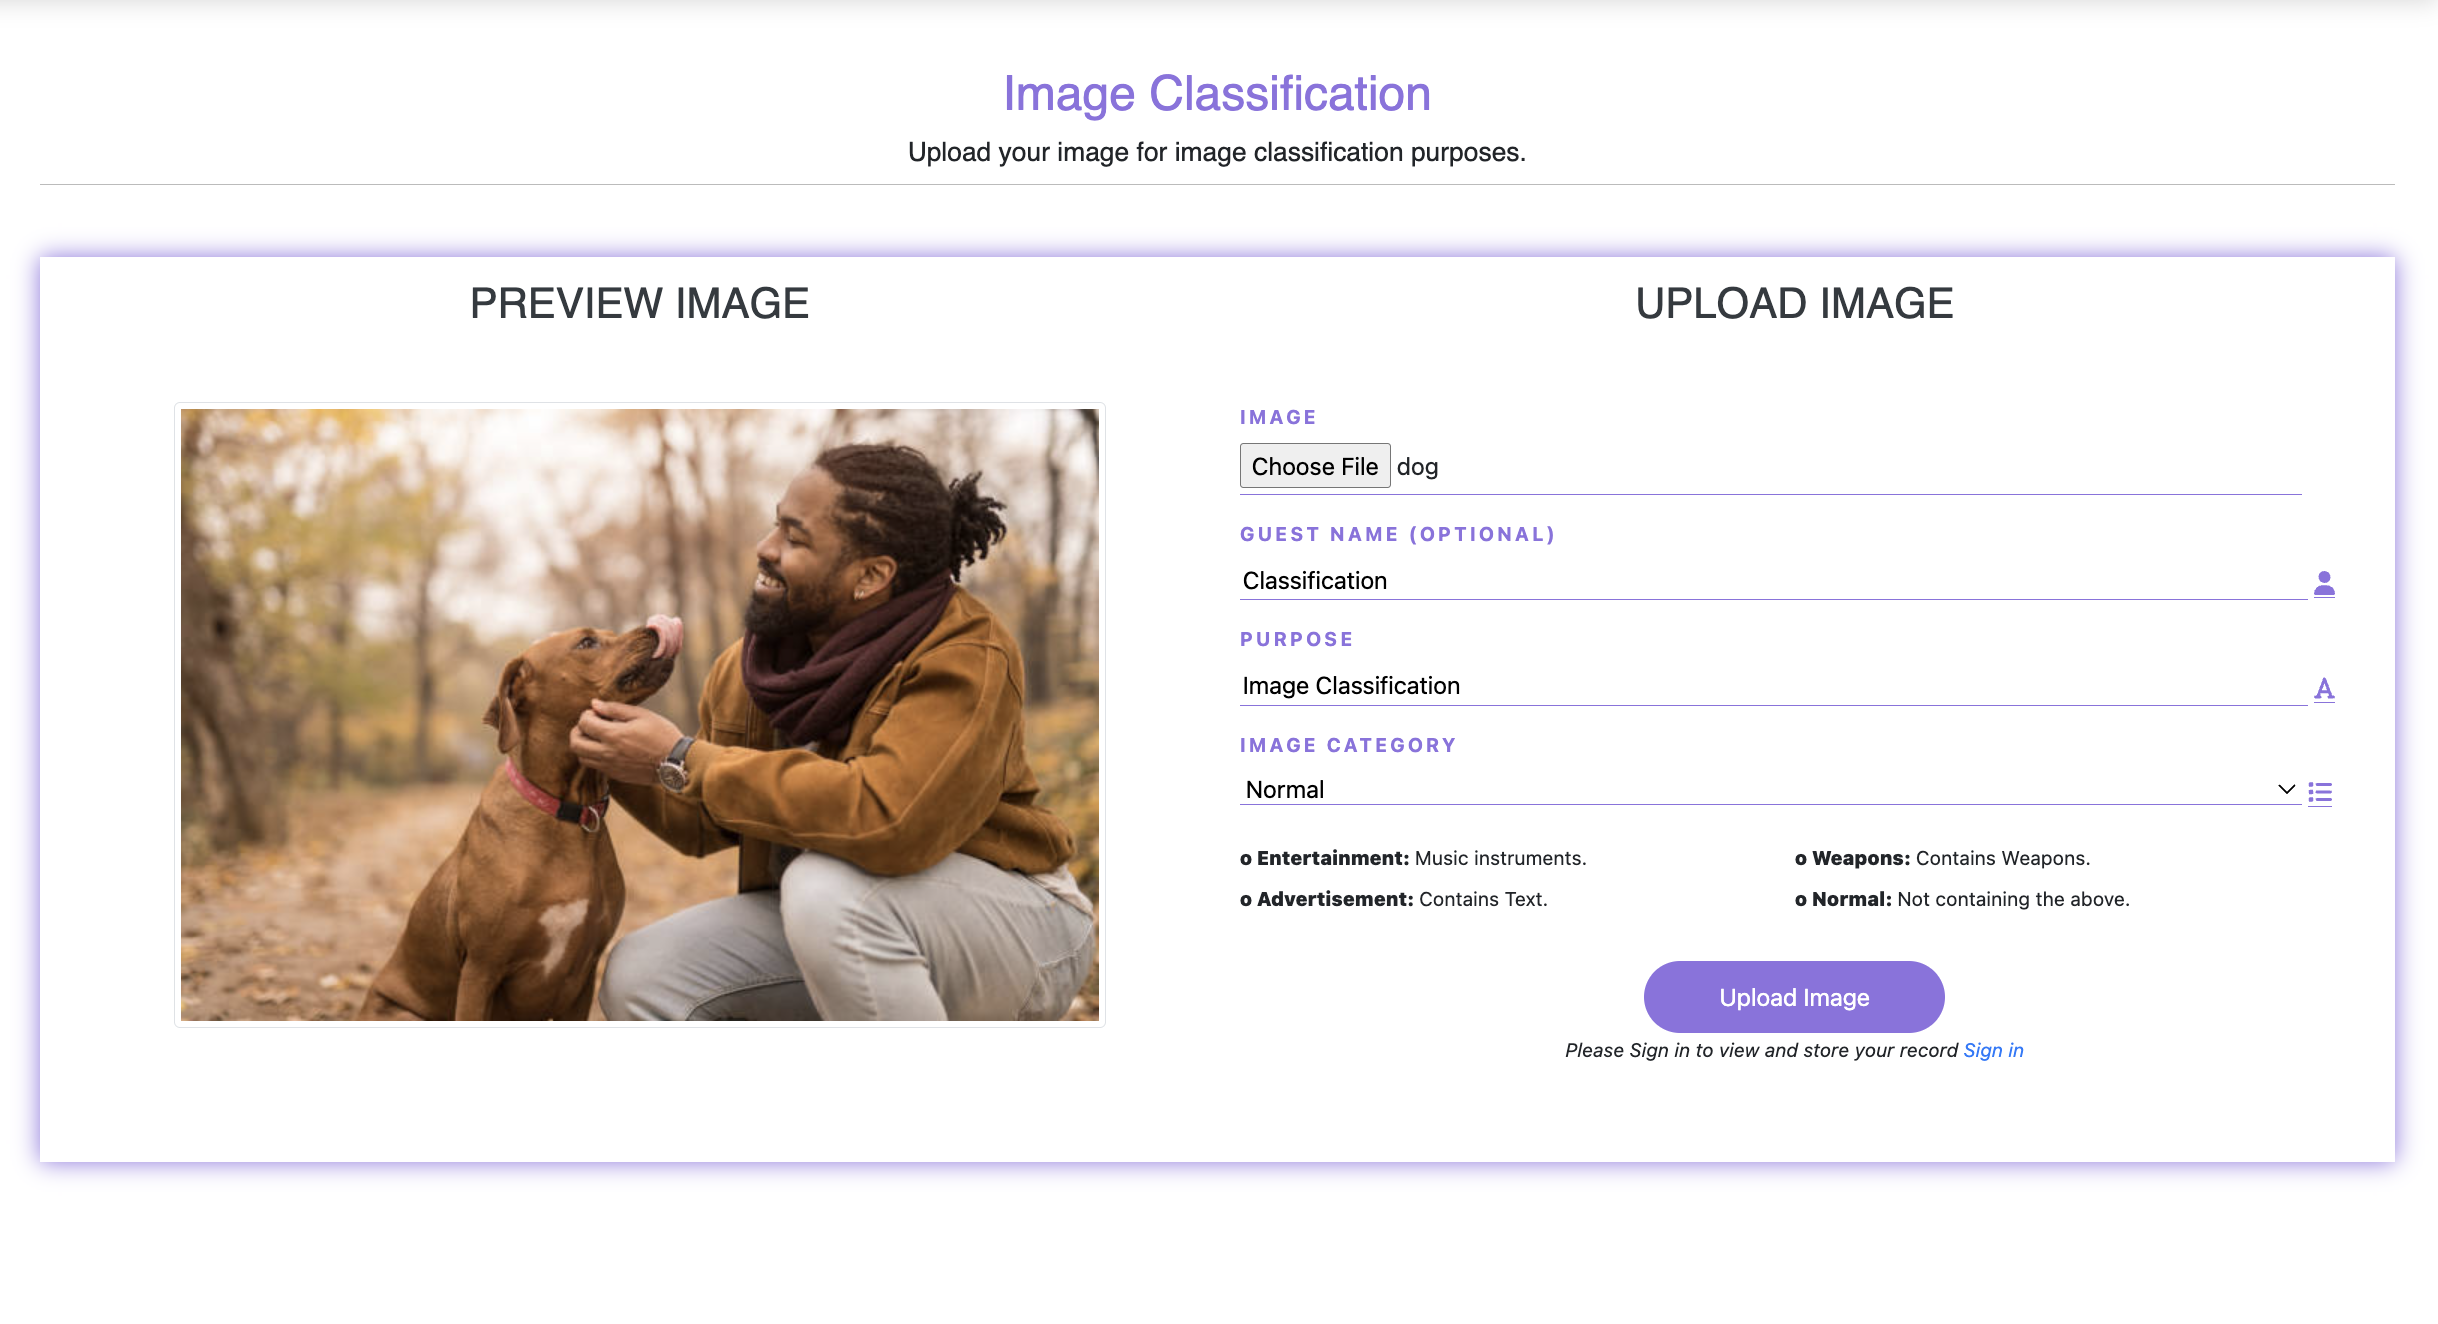The height and width of the screenshot is (1324, 2438).
Task: Click the 'Normal: Not containing the above.' description
Action: coord(1962,899)
